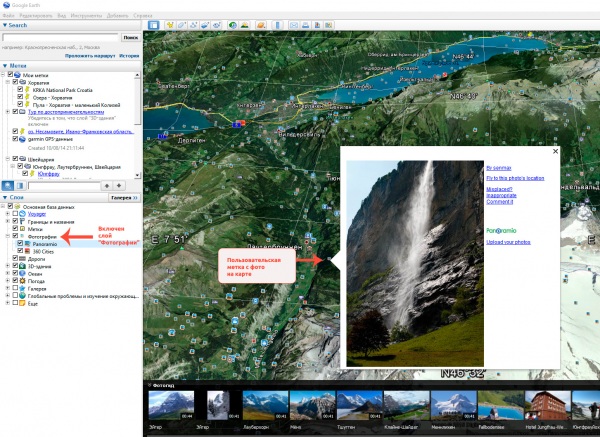The height and width of the screenshot is (437, 600).
Task: Uncheck the garmin GPS-данные checkbox
Action: pos(15,139)
